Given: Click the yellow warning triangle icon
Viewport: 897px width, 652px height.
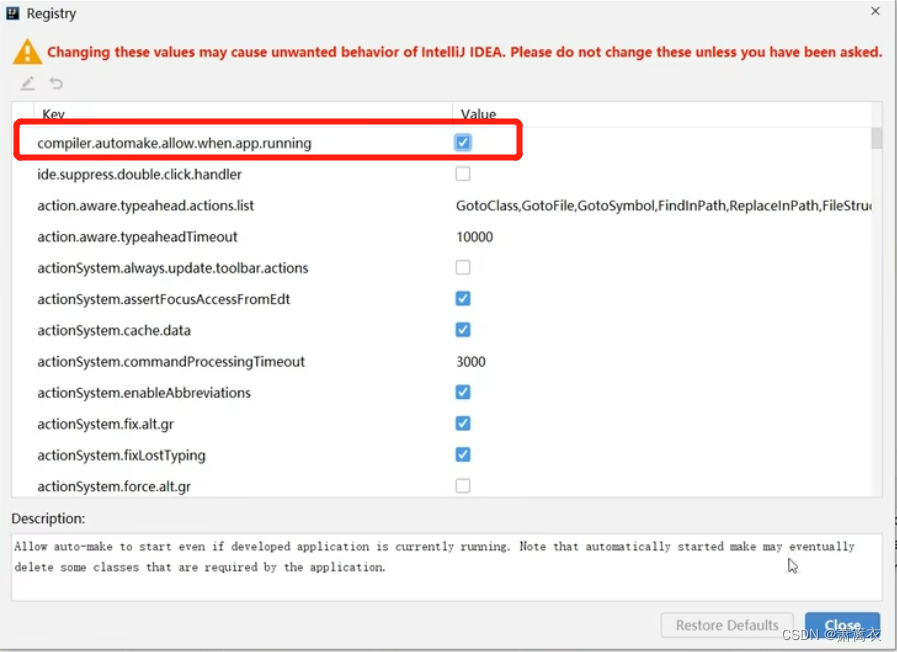Looking at the screenshot, I should pyautogui.click(x=27, y=52).
